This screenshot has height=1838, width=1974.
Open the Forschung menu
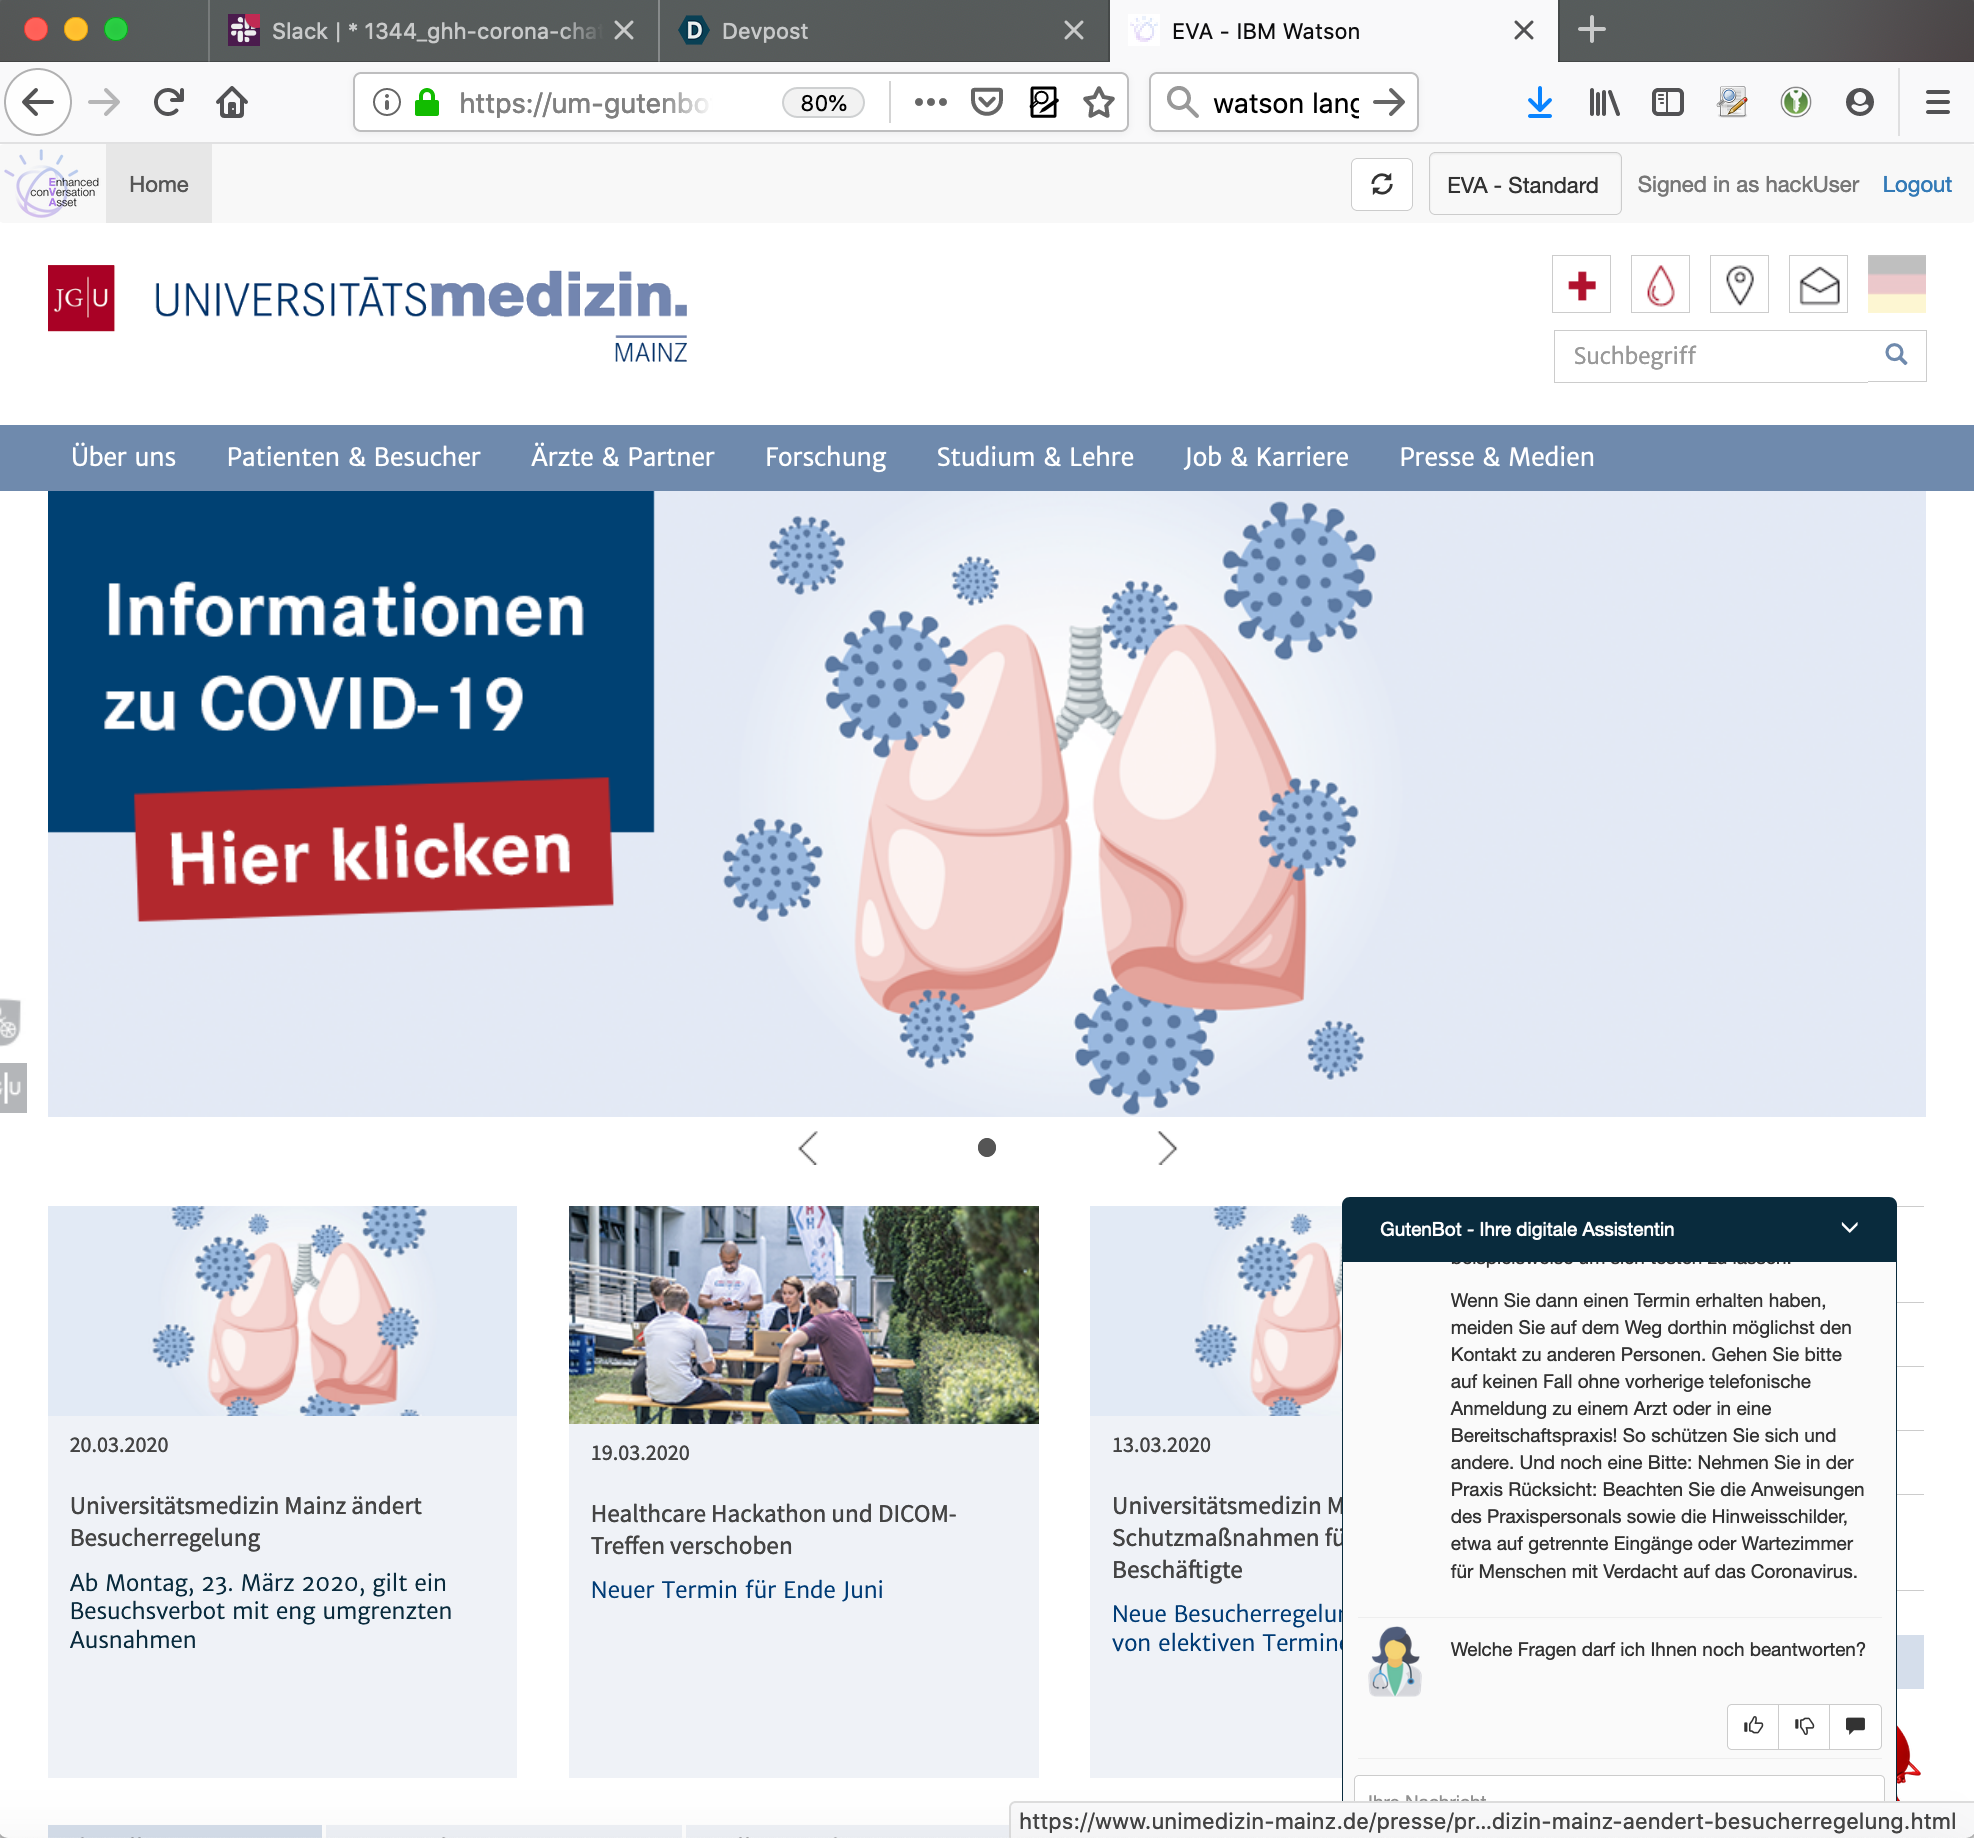tap(825, 457)
